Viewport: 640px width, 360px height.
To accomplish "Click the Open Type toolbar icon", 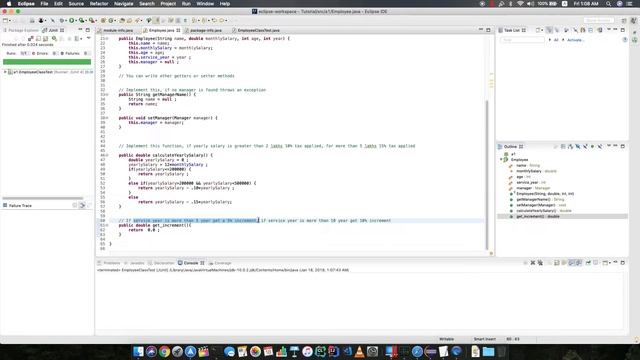I will pyautogui.click(x=122, y=20).
